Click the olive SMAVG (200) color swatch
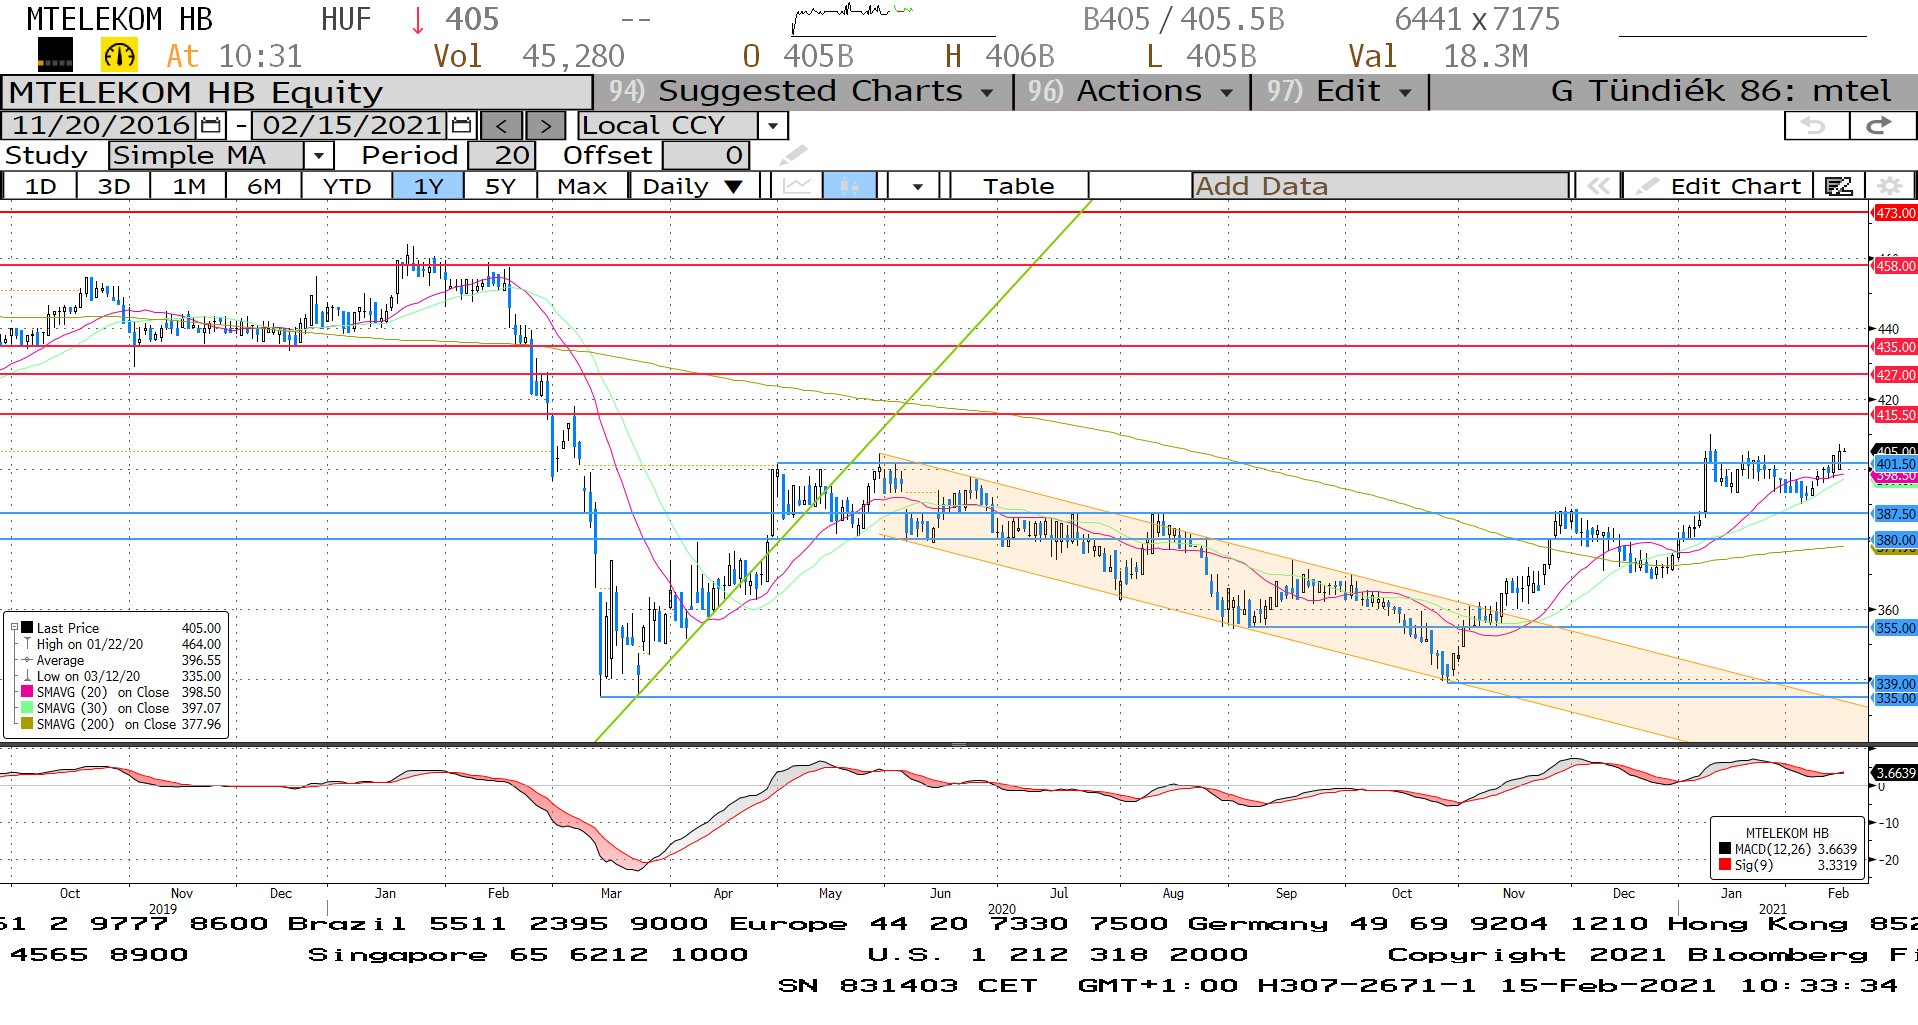 point(28,724)
